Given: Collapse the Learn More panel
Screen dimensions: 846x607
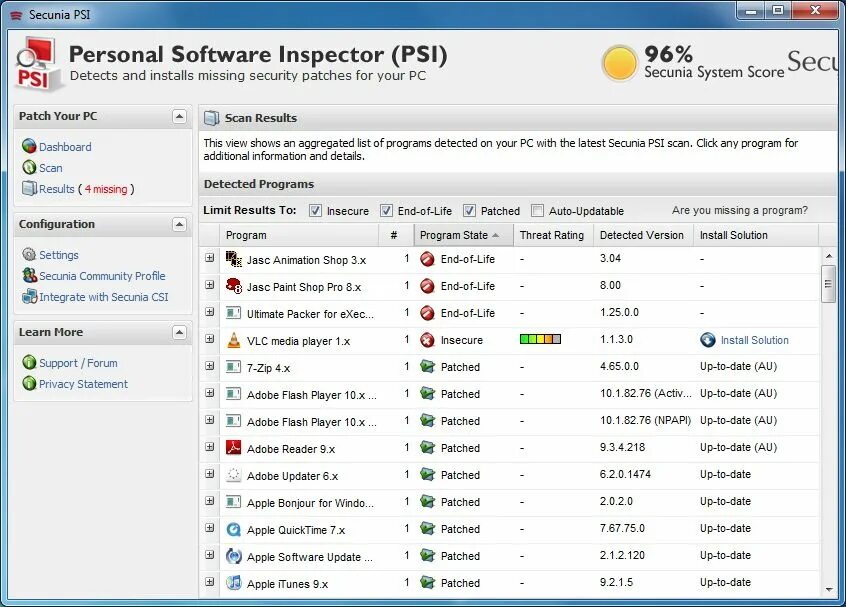Looking at the screenshot, I should (180, 332).
